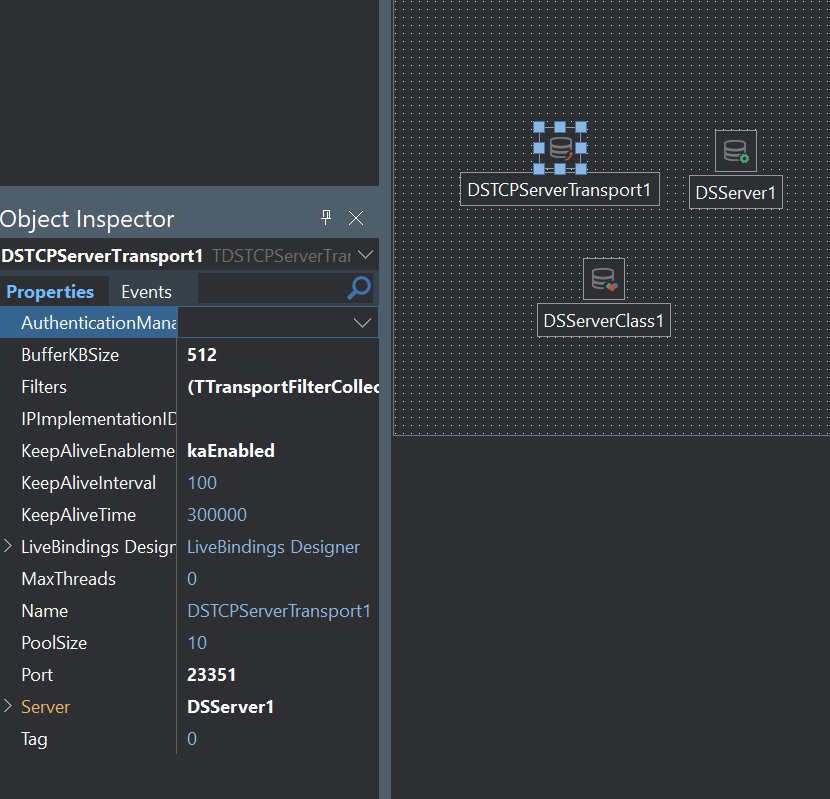The width and height of the screenshot is (830, 799).
Task: Switch to the Events tab
Action: point(146,292)
